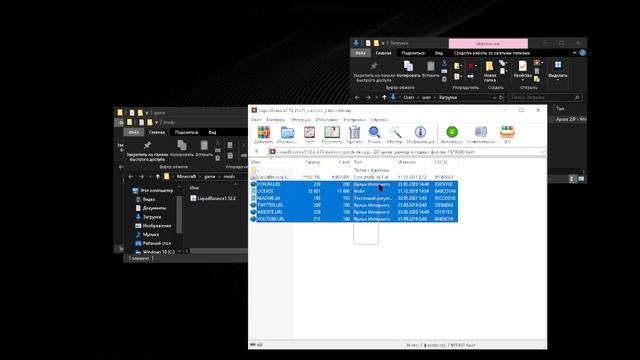The width and height of the screenshot is (640, 360).
Task: Click the Back arrow in Downloads window
Action: [357, 98]
